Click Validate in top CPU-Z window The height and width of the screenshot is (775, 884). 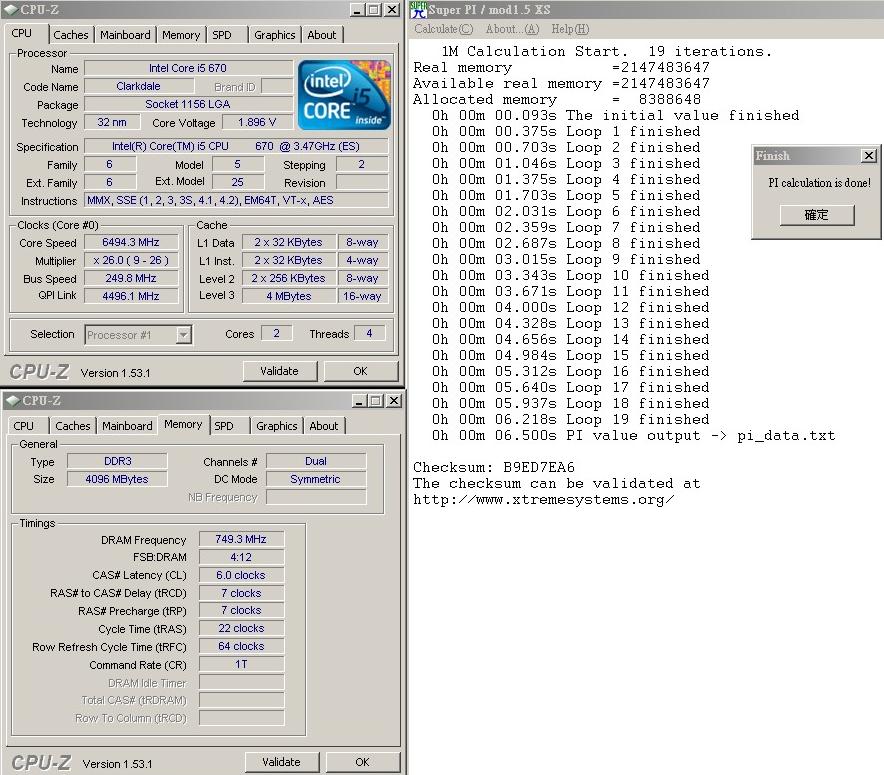coord(280,371)
